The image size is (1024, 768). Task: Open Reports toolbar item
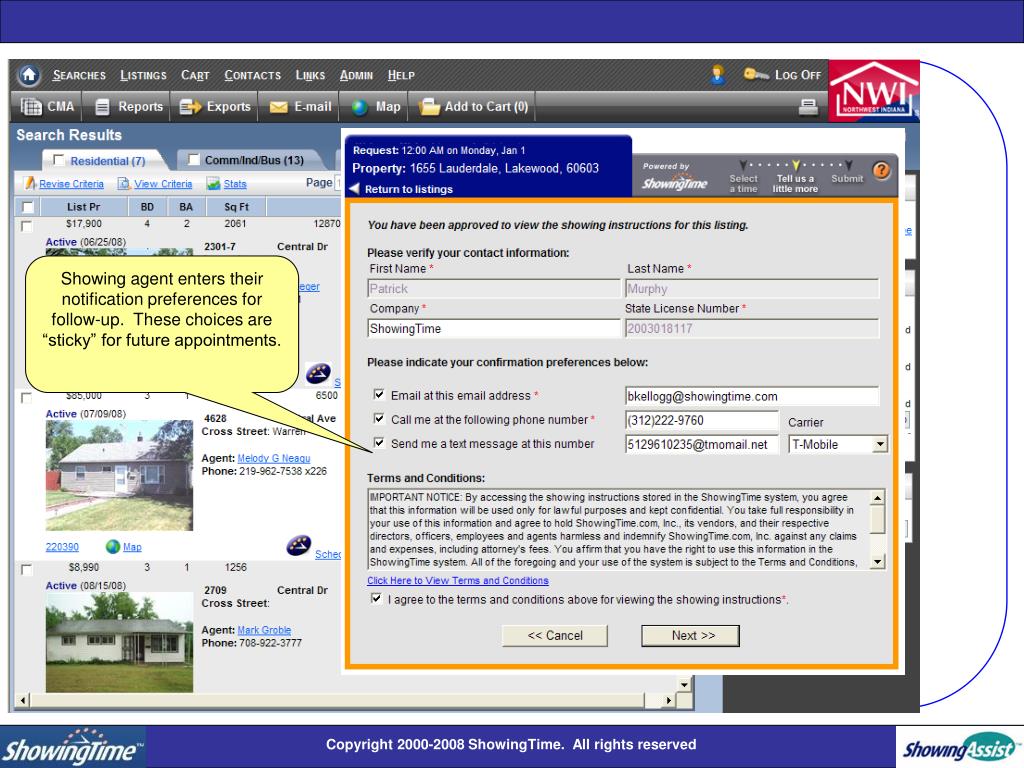(x=129, y=106)
